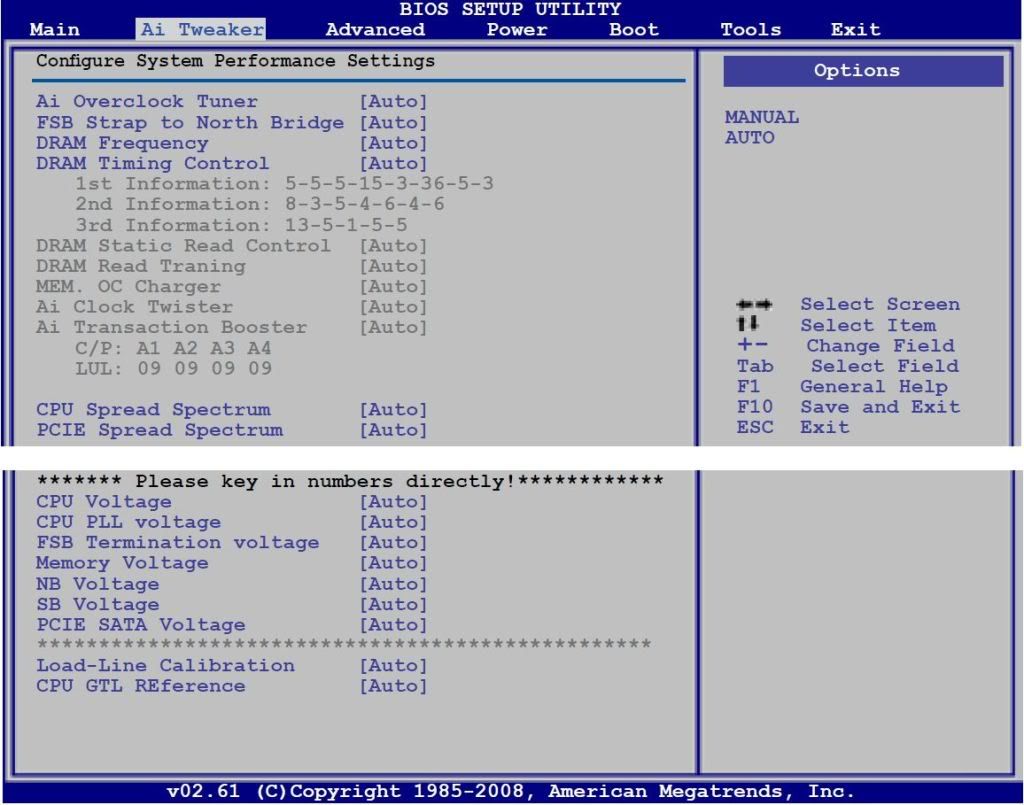
Task: Open the Main tab
Action: point(55,30)
